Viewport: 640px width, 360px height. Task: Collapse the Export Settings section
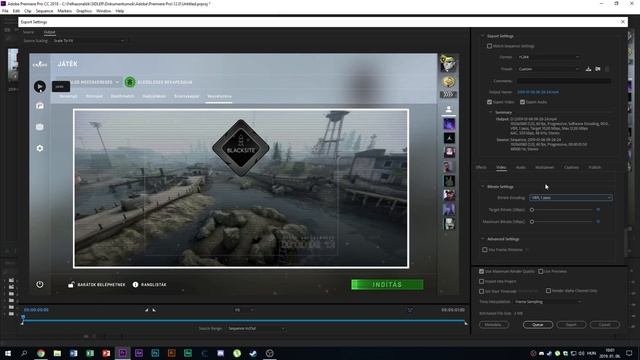[x=482, y=36]
